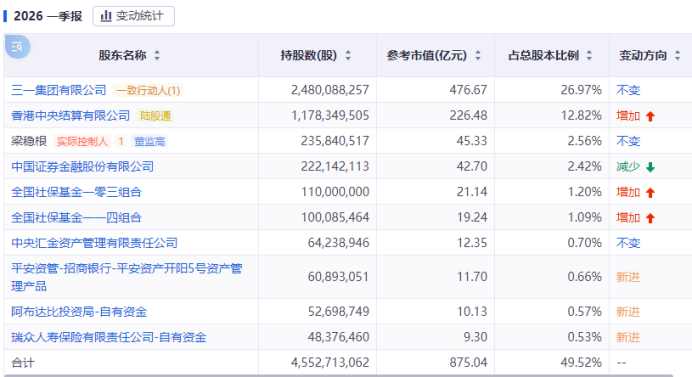Sort by 参考市值(亿元) column arrows
The height and width of the screenshot is (377, 692).
click(x=478, y=56)
